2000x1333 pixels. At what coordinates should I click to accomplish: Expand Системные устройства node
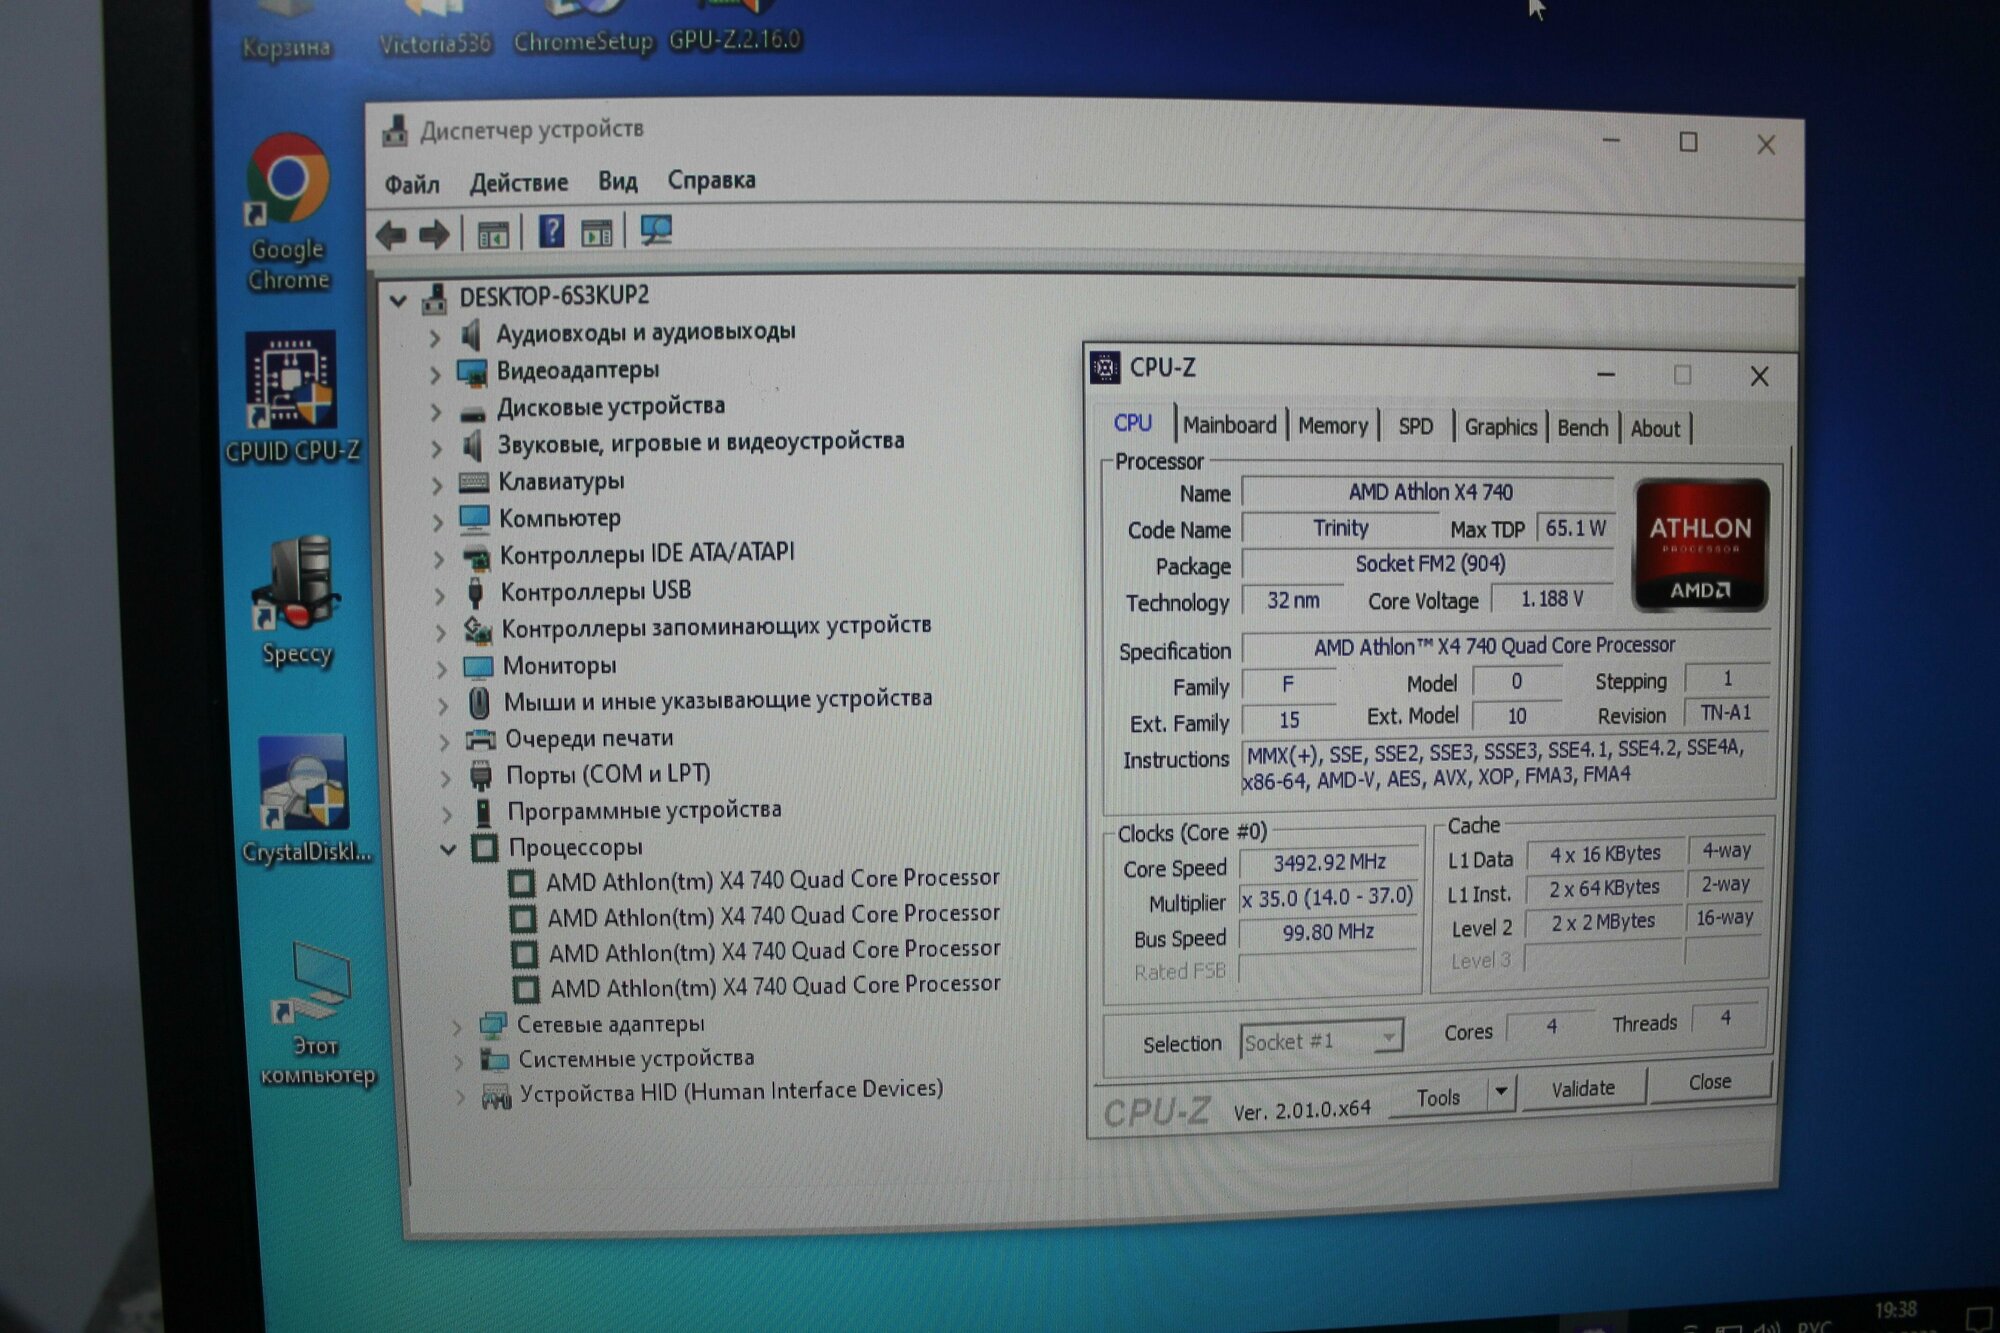click(459, 1061)
